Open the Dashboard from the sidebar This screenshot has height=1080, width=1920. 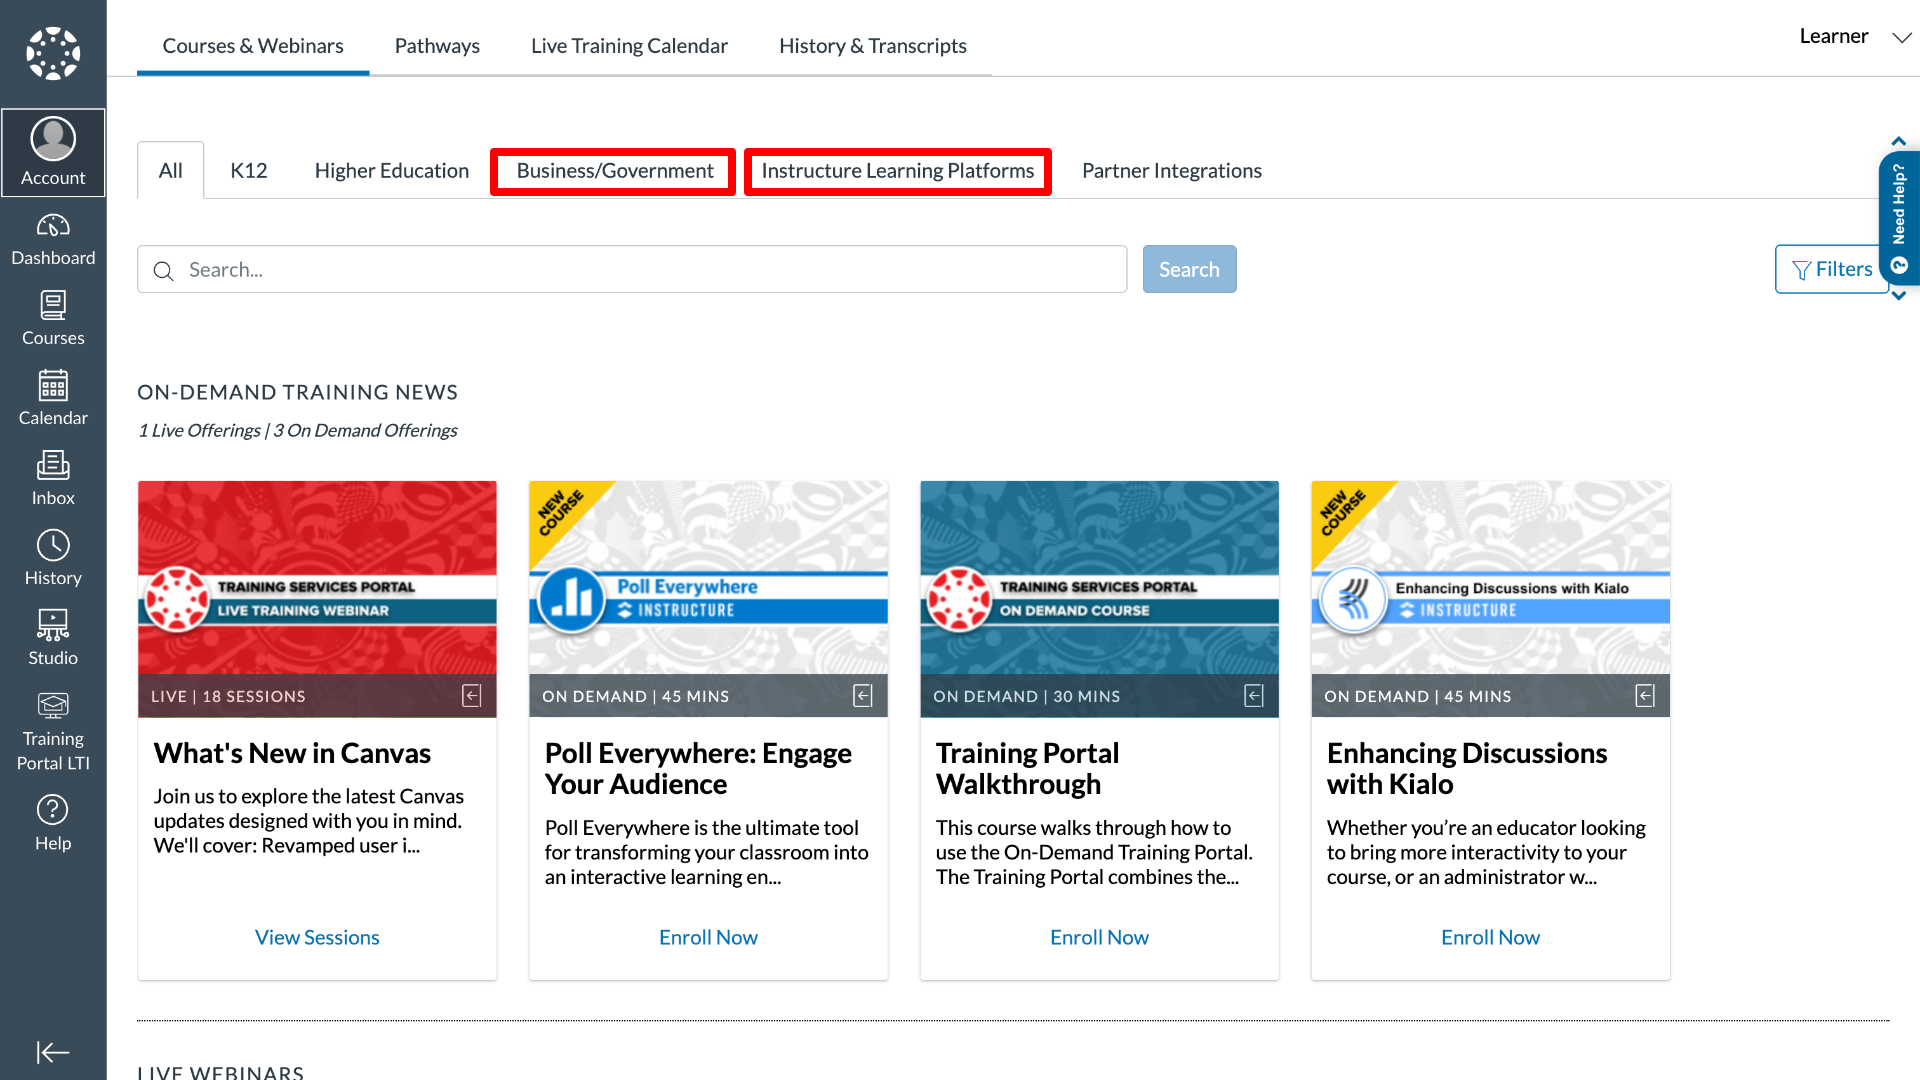coord(53,240)
